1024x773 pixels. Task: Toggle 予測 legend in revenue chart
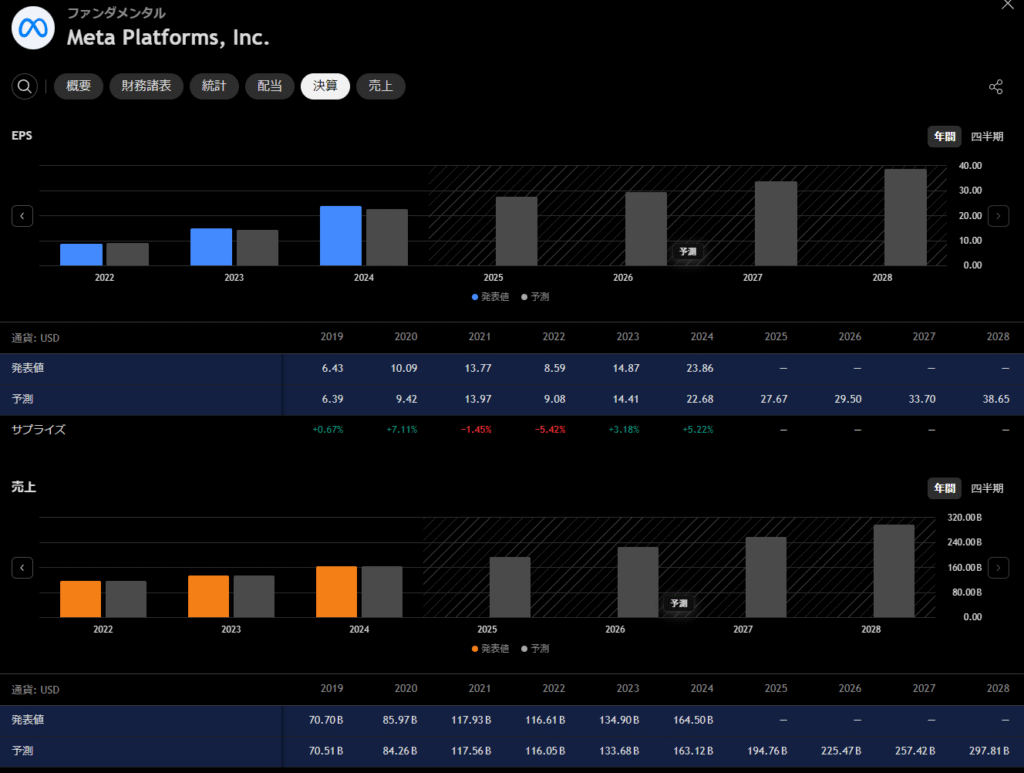coord(536,649)
